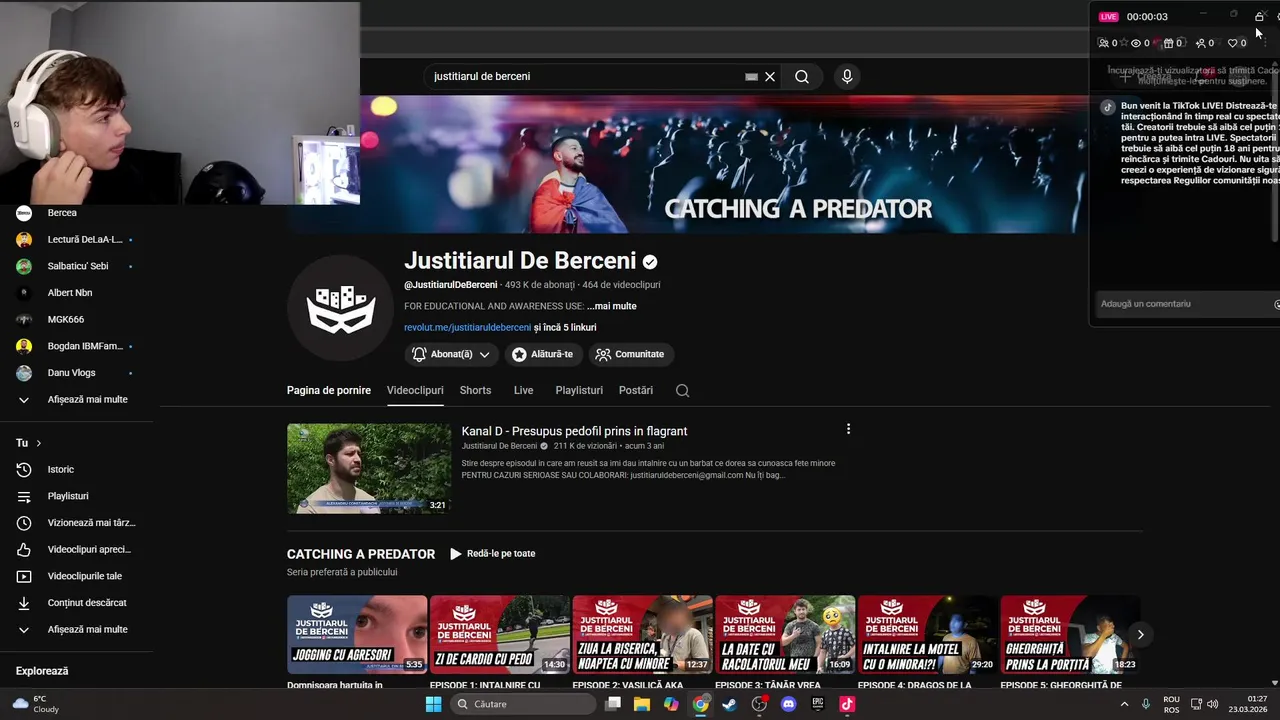Click the Windows taskbar Căutare search box
Screen dimensions: 1280x720
click(x=523, y=704)
